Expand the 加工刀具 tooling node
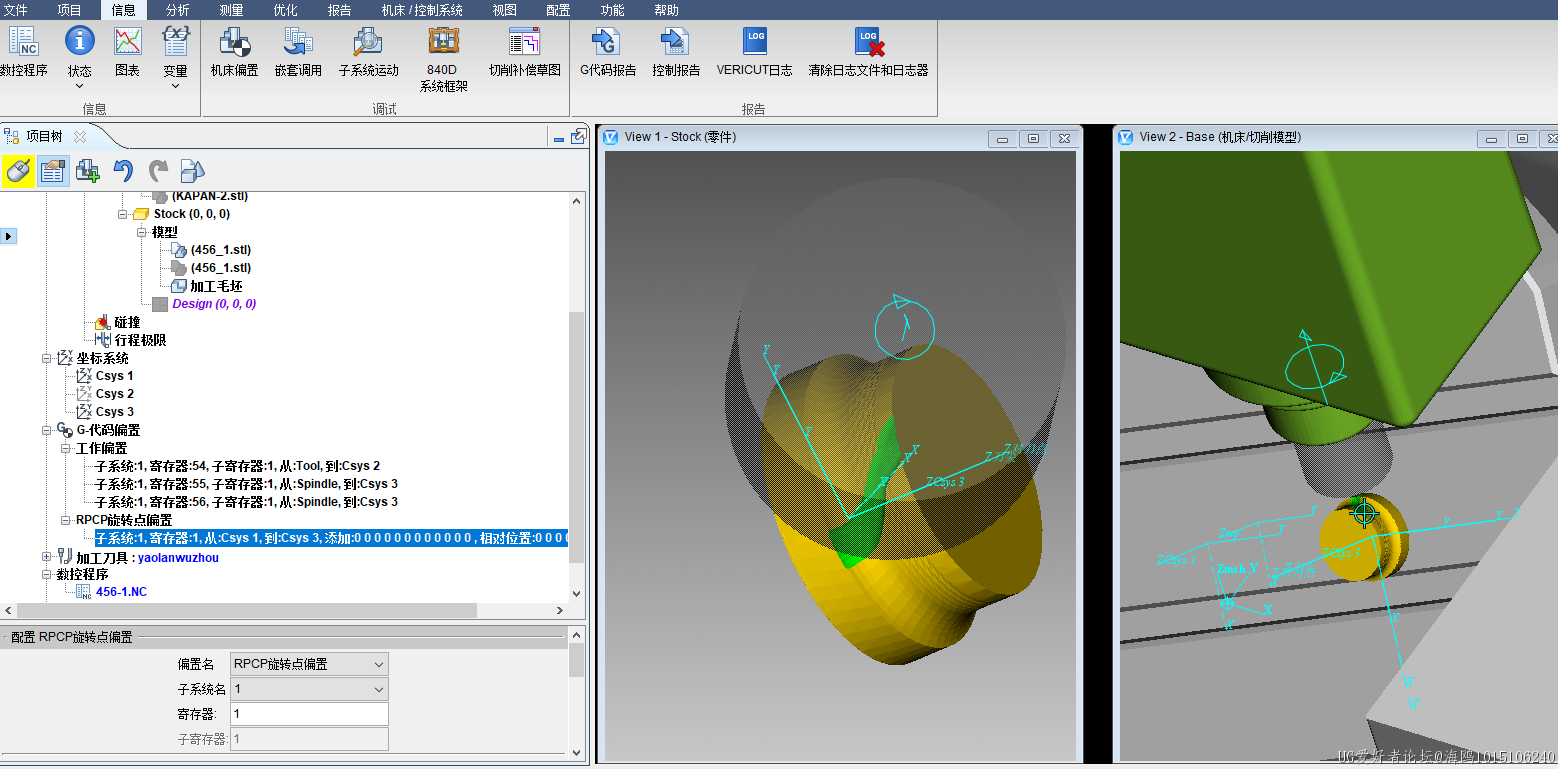 pos(47,556)
